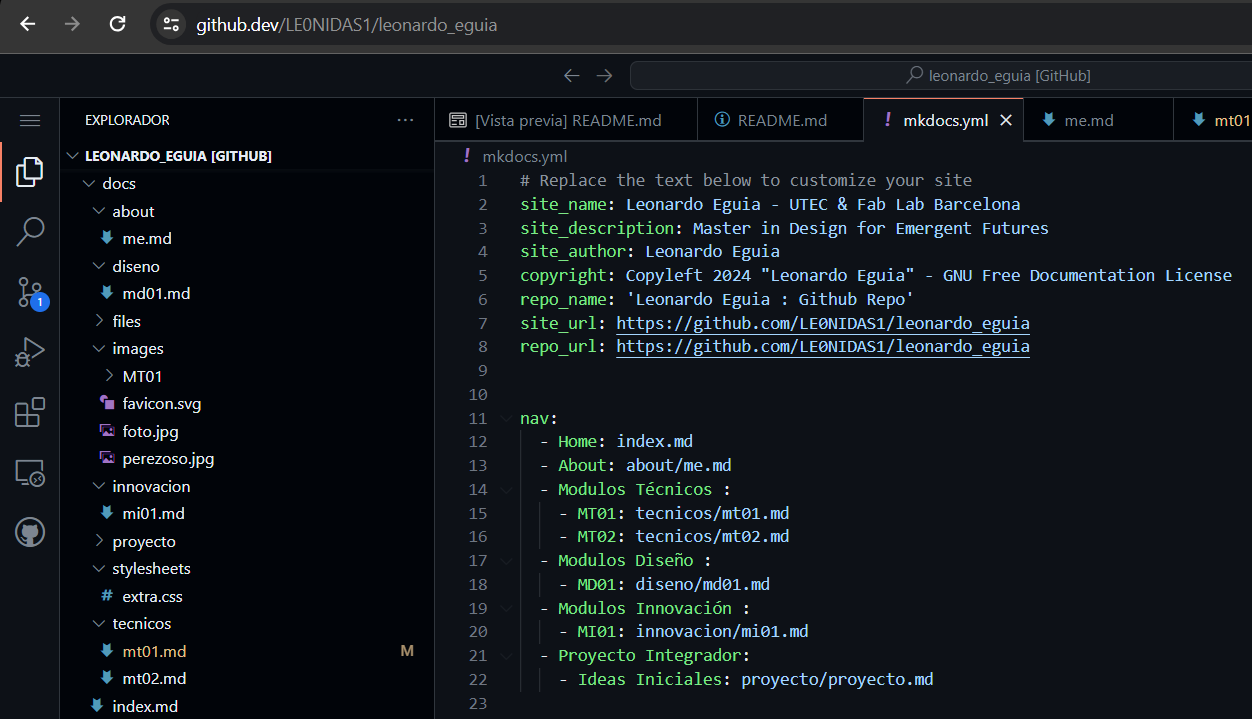This screenshot has height=719, width=1252.
Task: Go forward in editor navigation history
Action: (604, 75)
